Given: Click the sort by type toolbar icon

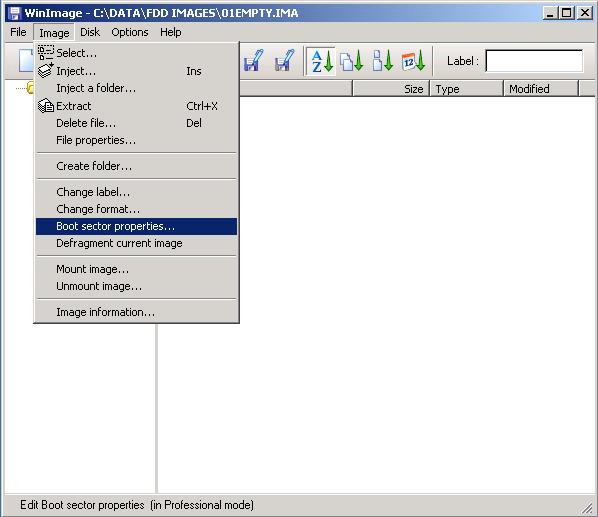Looking at the screenshot, I should (351, 61).
